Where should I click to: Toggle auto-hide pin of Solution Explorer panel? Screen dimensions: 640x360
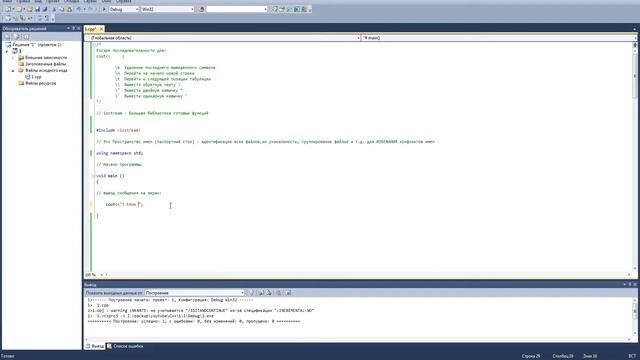pyautogui.click(x=73, y=28)
